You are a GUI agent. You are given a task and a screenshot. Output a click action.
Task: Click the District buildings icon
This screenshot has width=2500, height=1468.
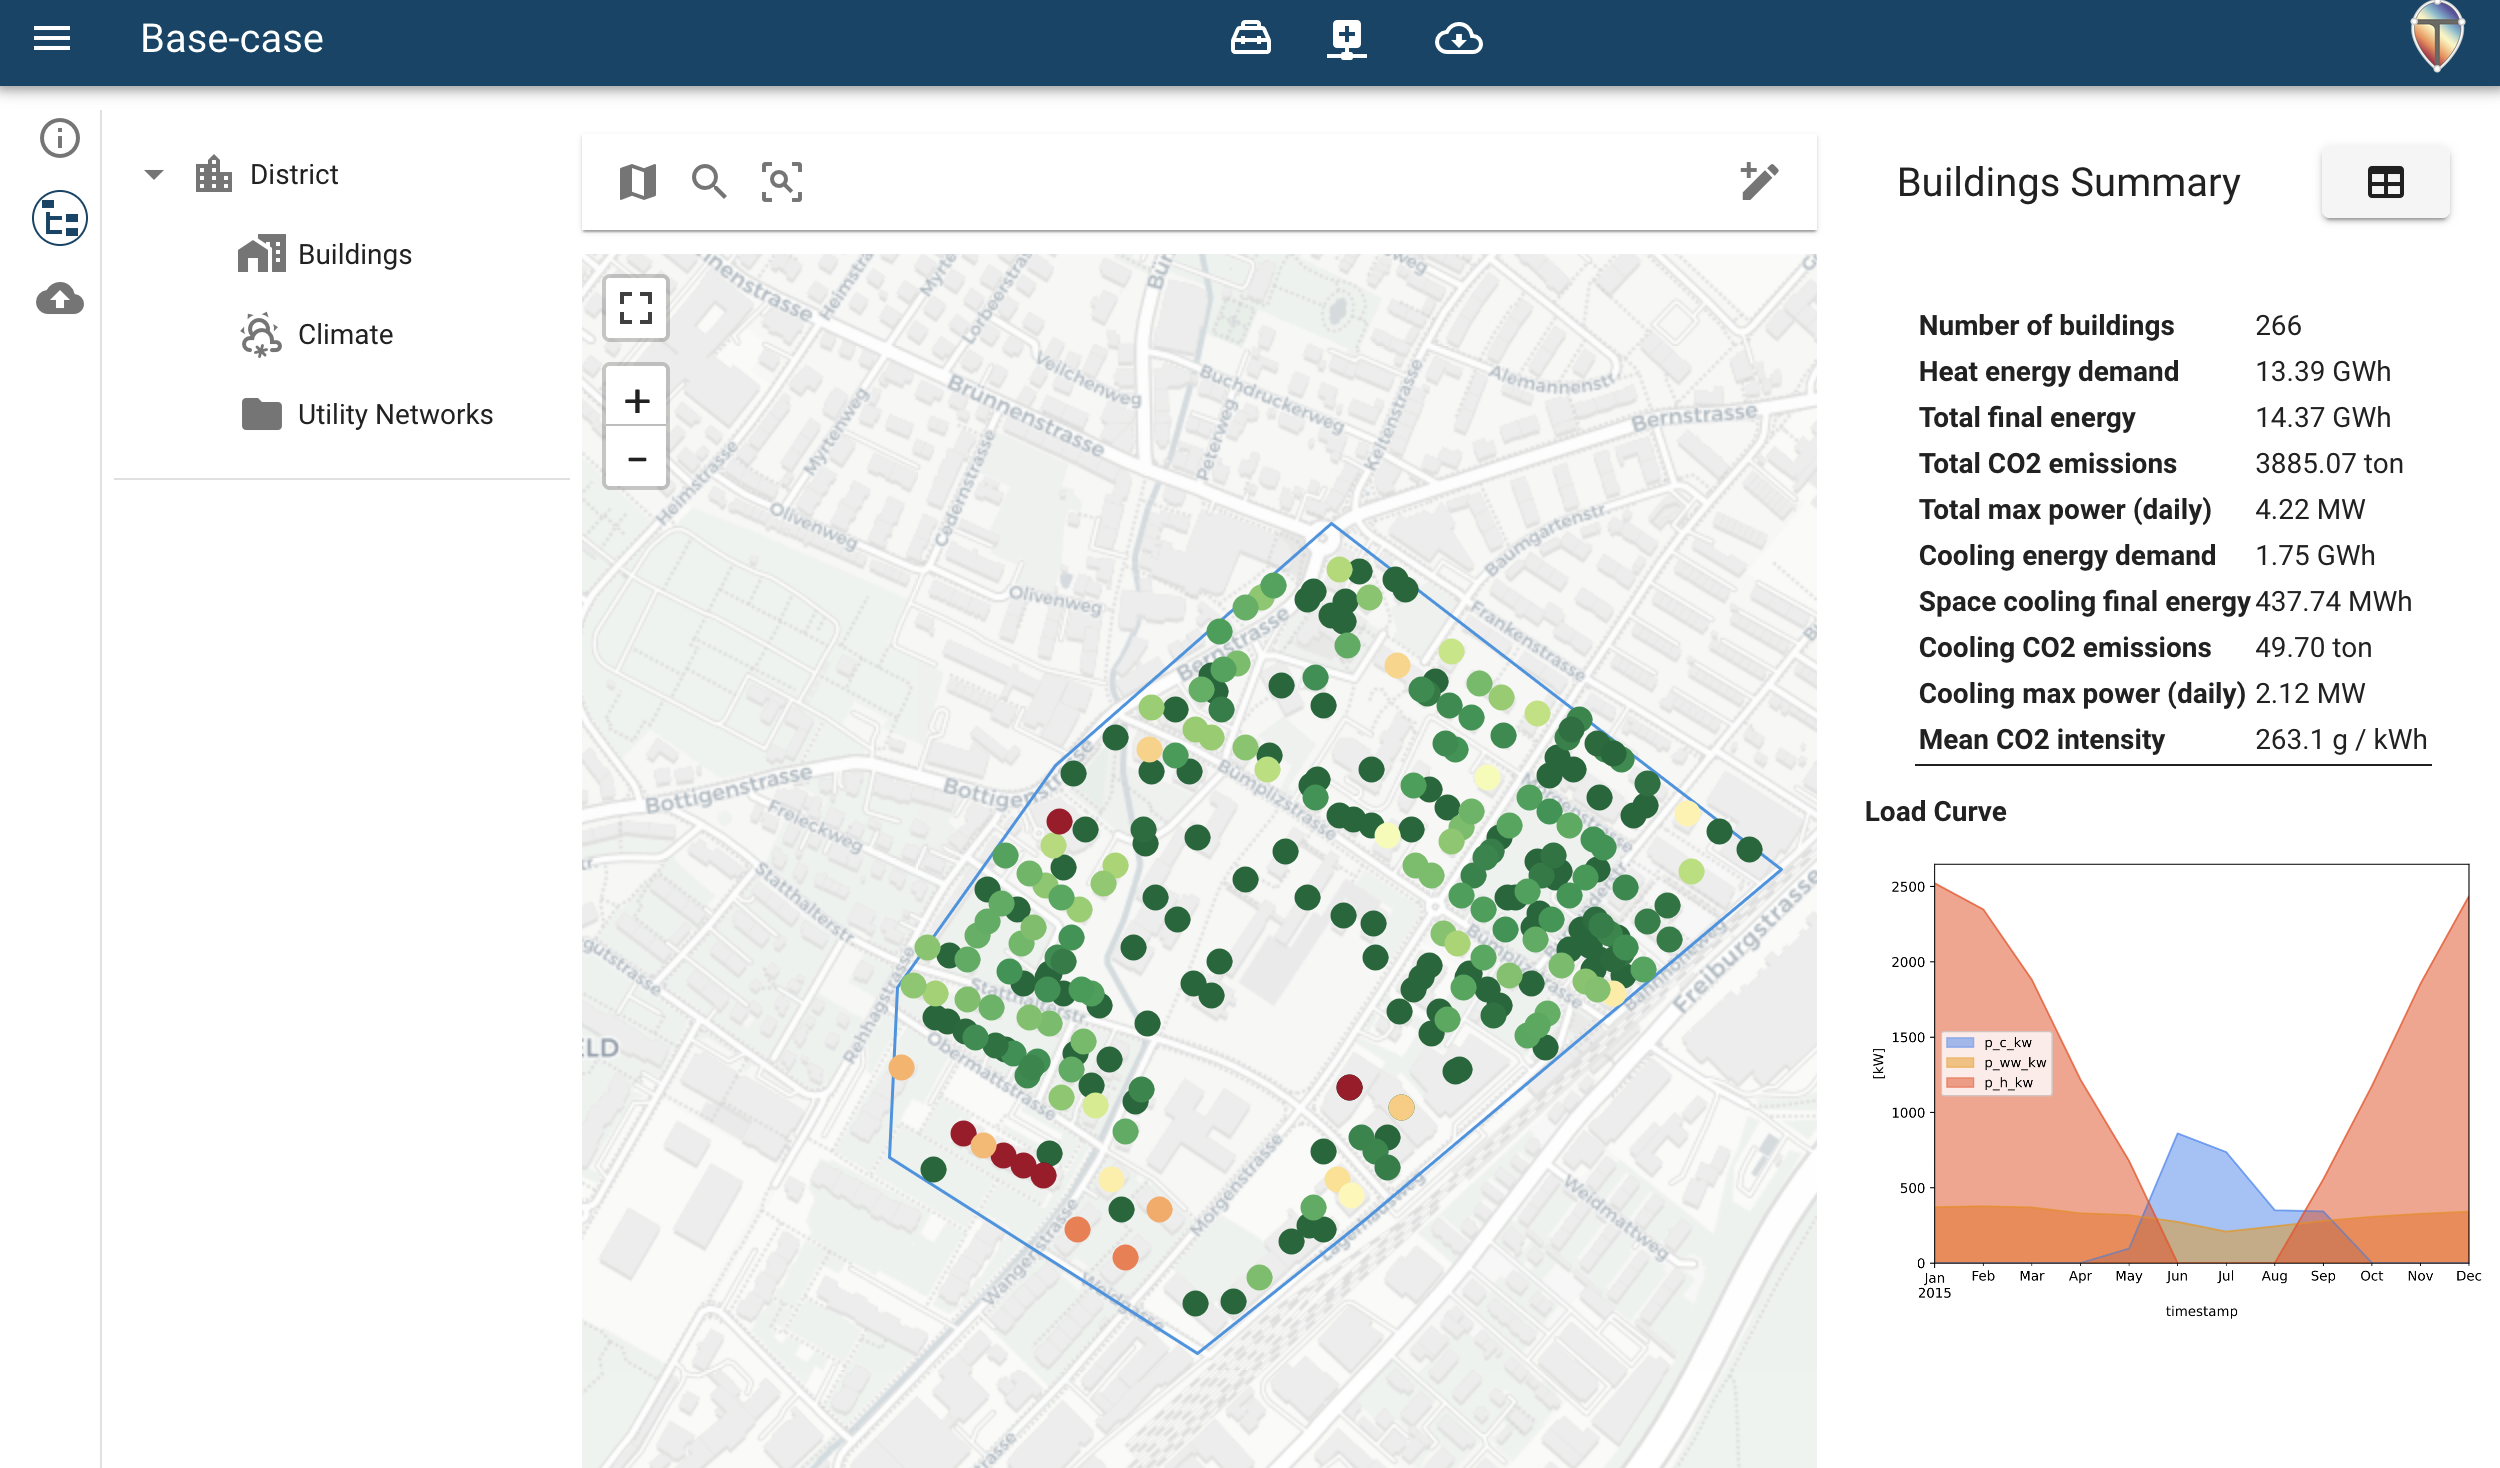pos(214,174)
